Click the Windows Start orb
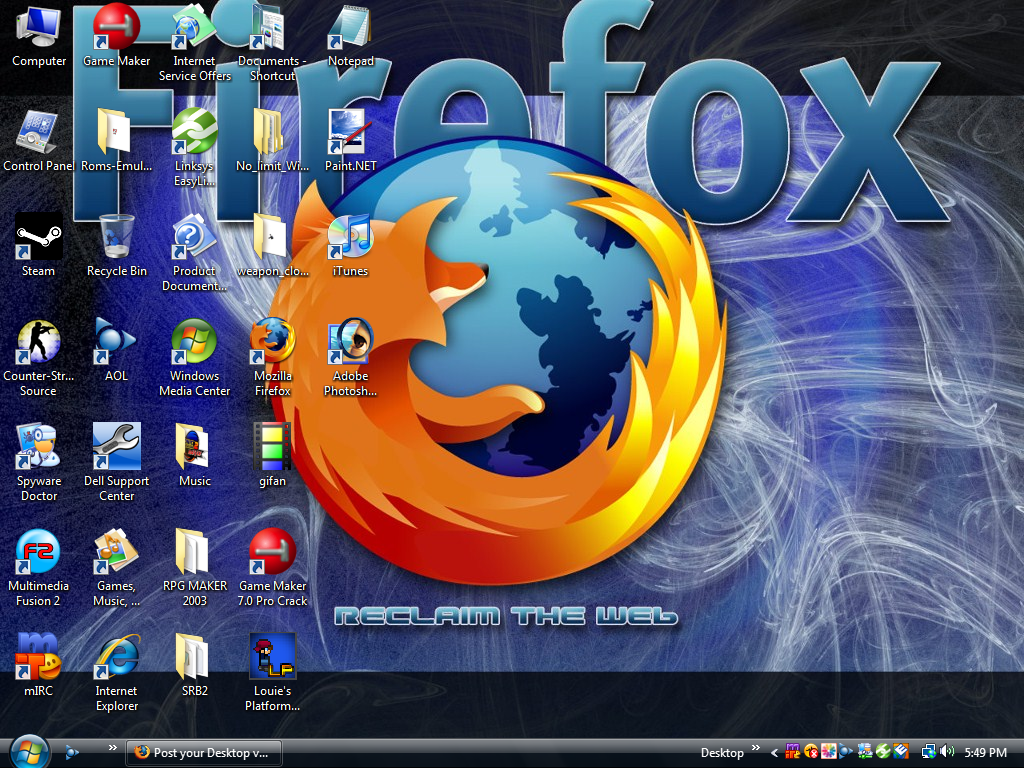Screen dimensions: 1024x768 (x=28, y=752)
